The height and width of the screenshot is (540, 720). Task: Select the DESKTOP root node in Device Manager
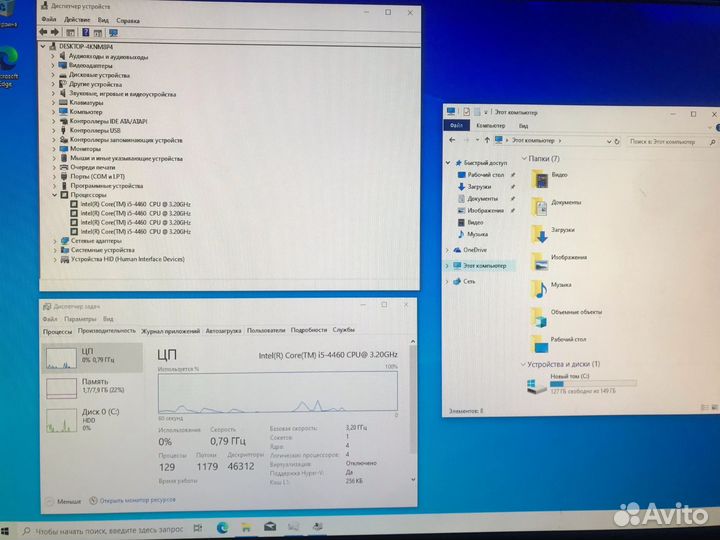[x=85, y=46]
